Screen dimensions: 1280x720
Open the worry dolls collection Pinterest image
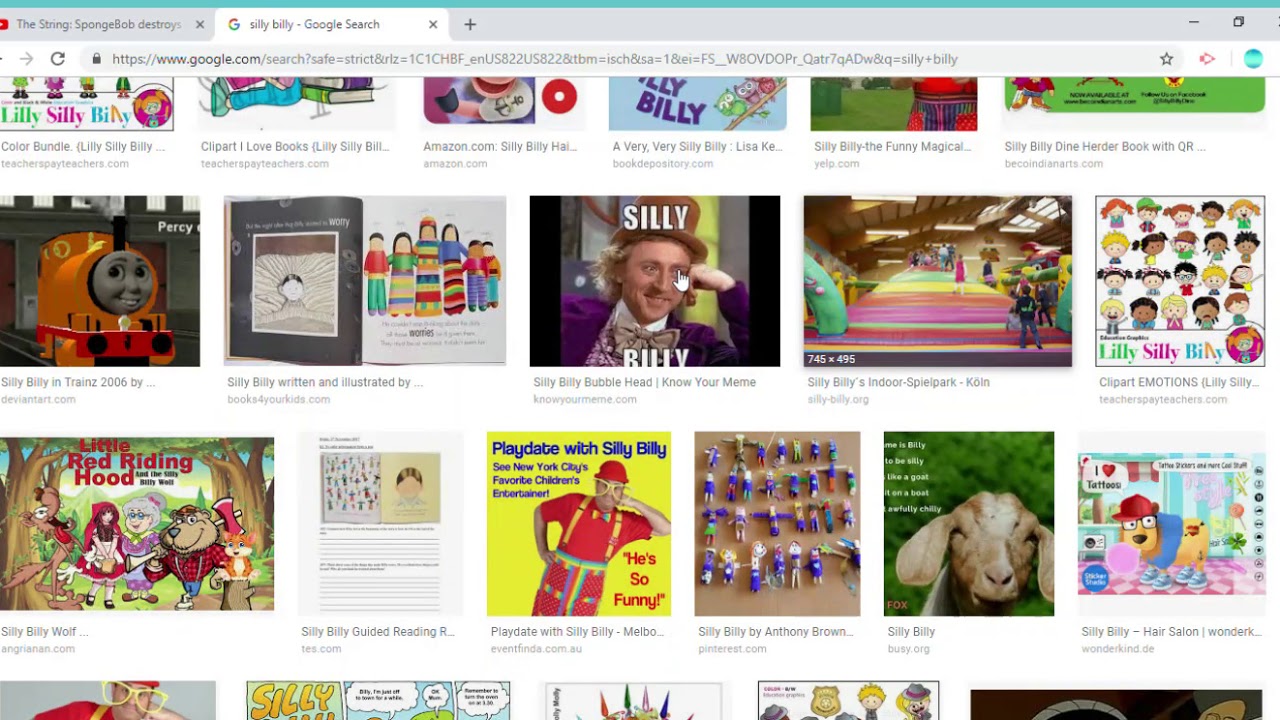pos(777,524)
